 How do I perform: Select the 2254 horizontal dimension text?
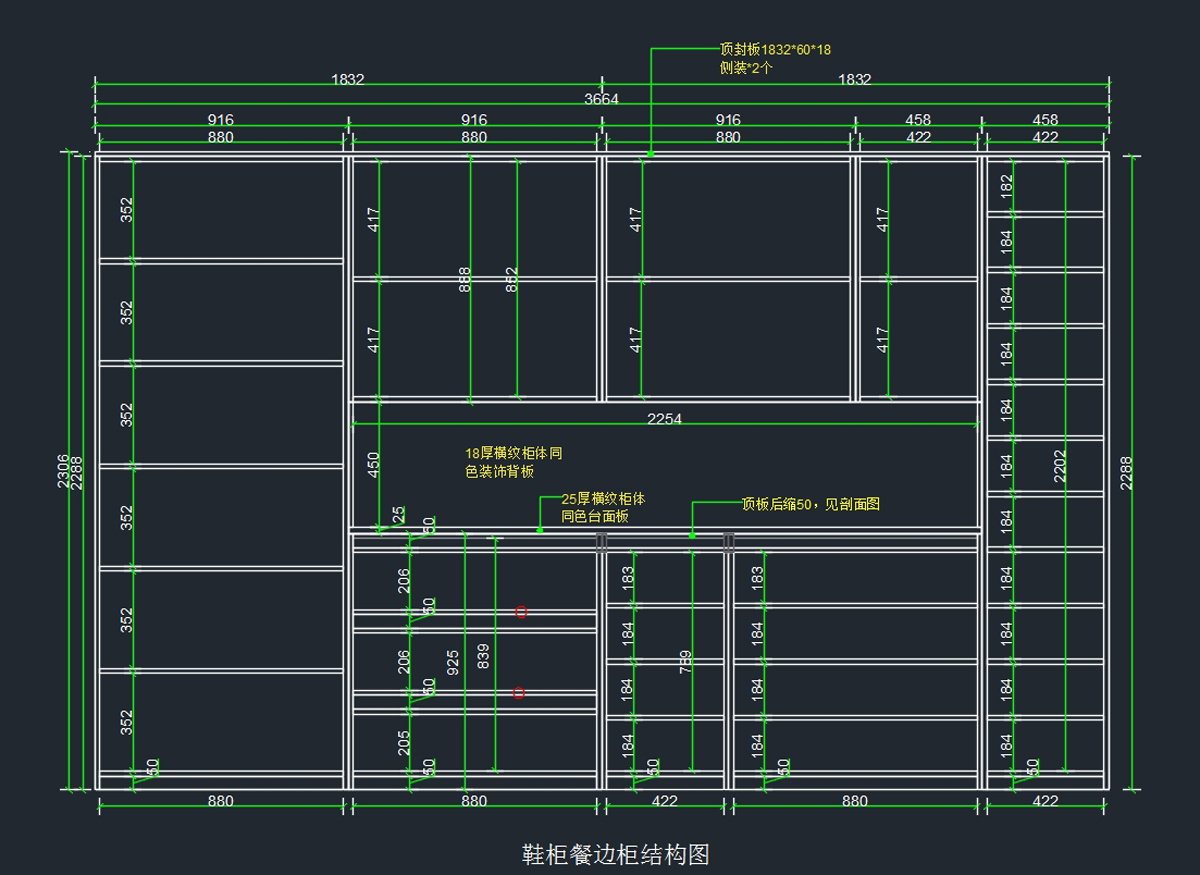click(664, 419)
